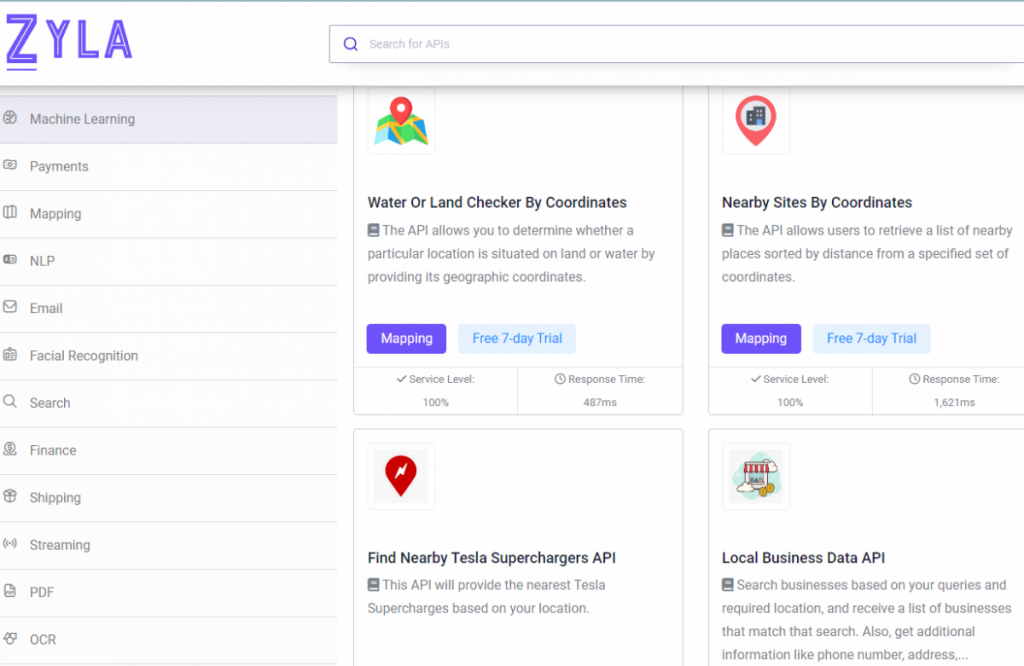
Task: Click book icon in Local Business Data description
Action: coord(728,584)
